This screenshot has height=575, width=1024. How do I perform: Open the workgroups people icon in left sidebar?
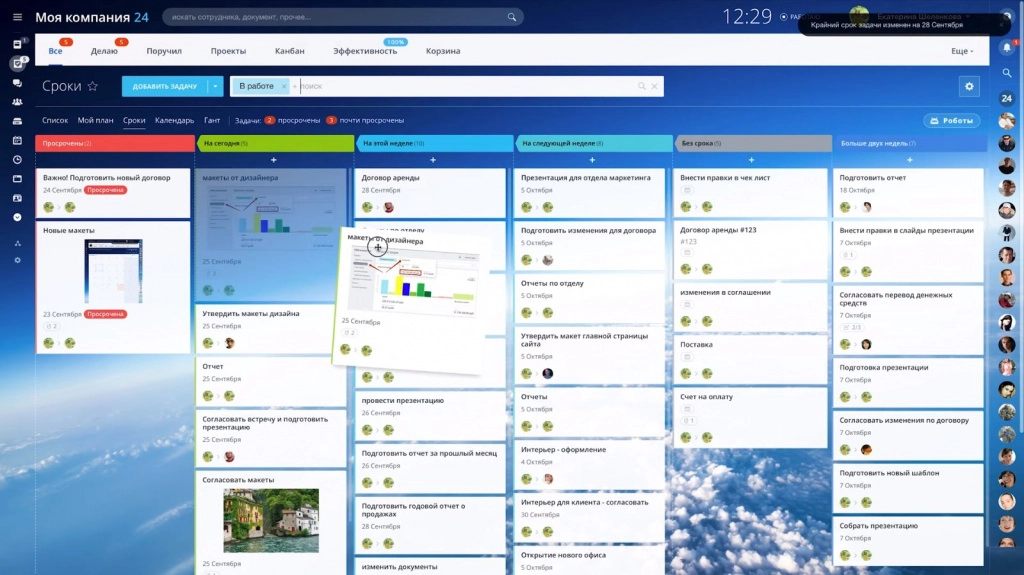tap(17, 102)
